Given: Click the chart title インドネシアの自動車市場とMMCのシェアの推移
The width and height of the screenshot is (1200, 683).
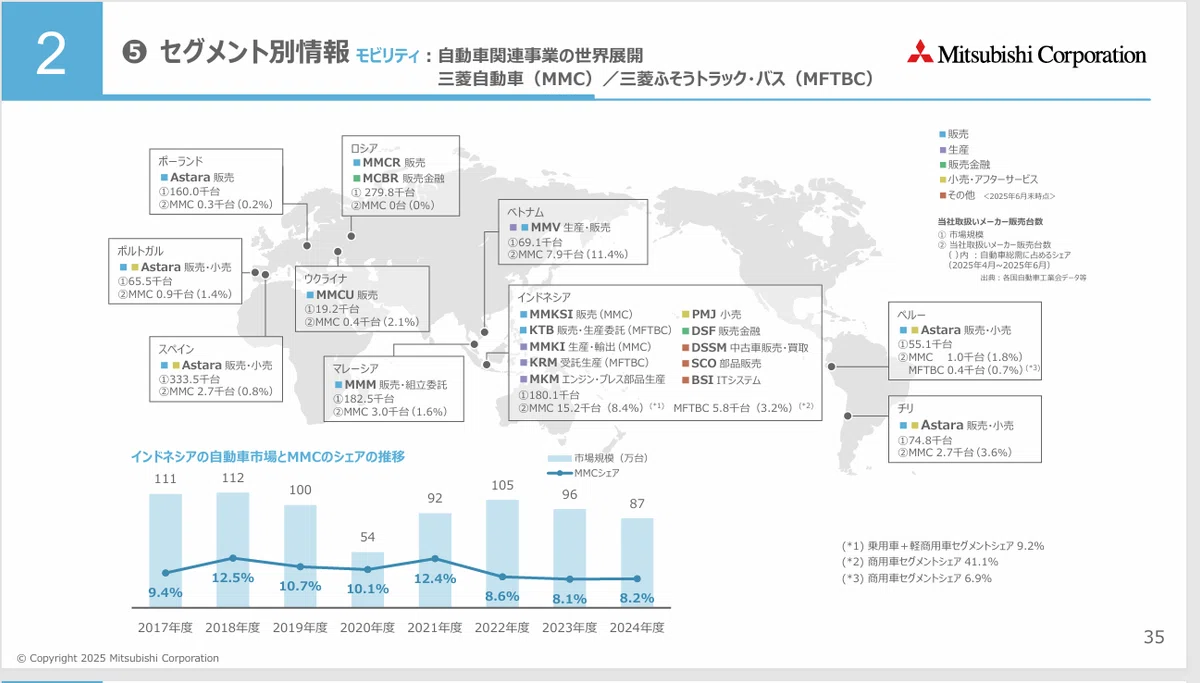Looking at the screenshot, I should [x=268, y=456].
